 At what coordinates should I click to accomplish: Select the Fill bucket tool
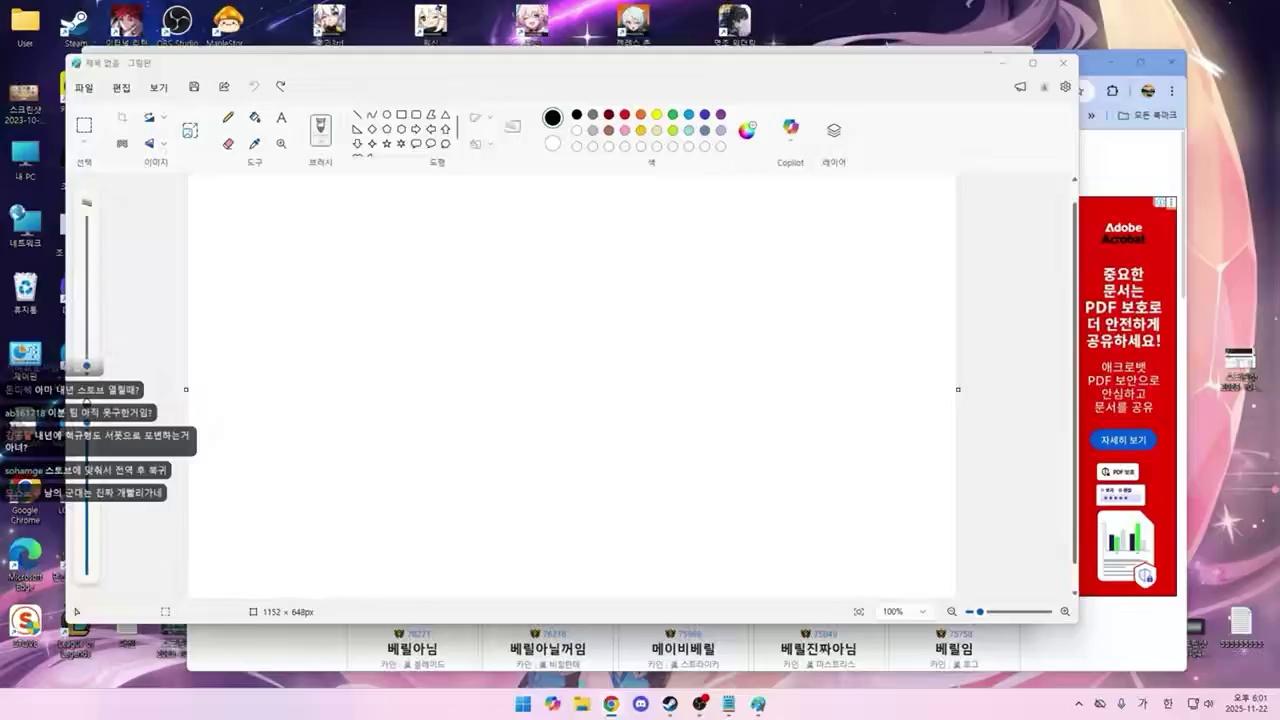click(255, 118)
